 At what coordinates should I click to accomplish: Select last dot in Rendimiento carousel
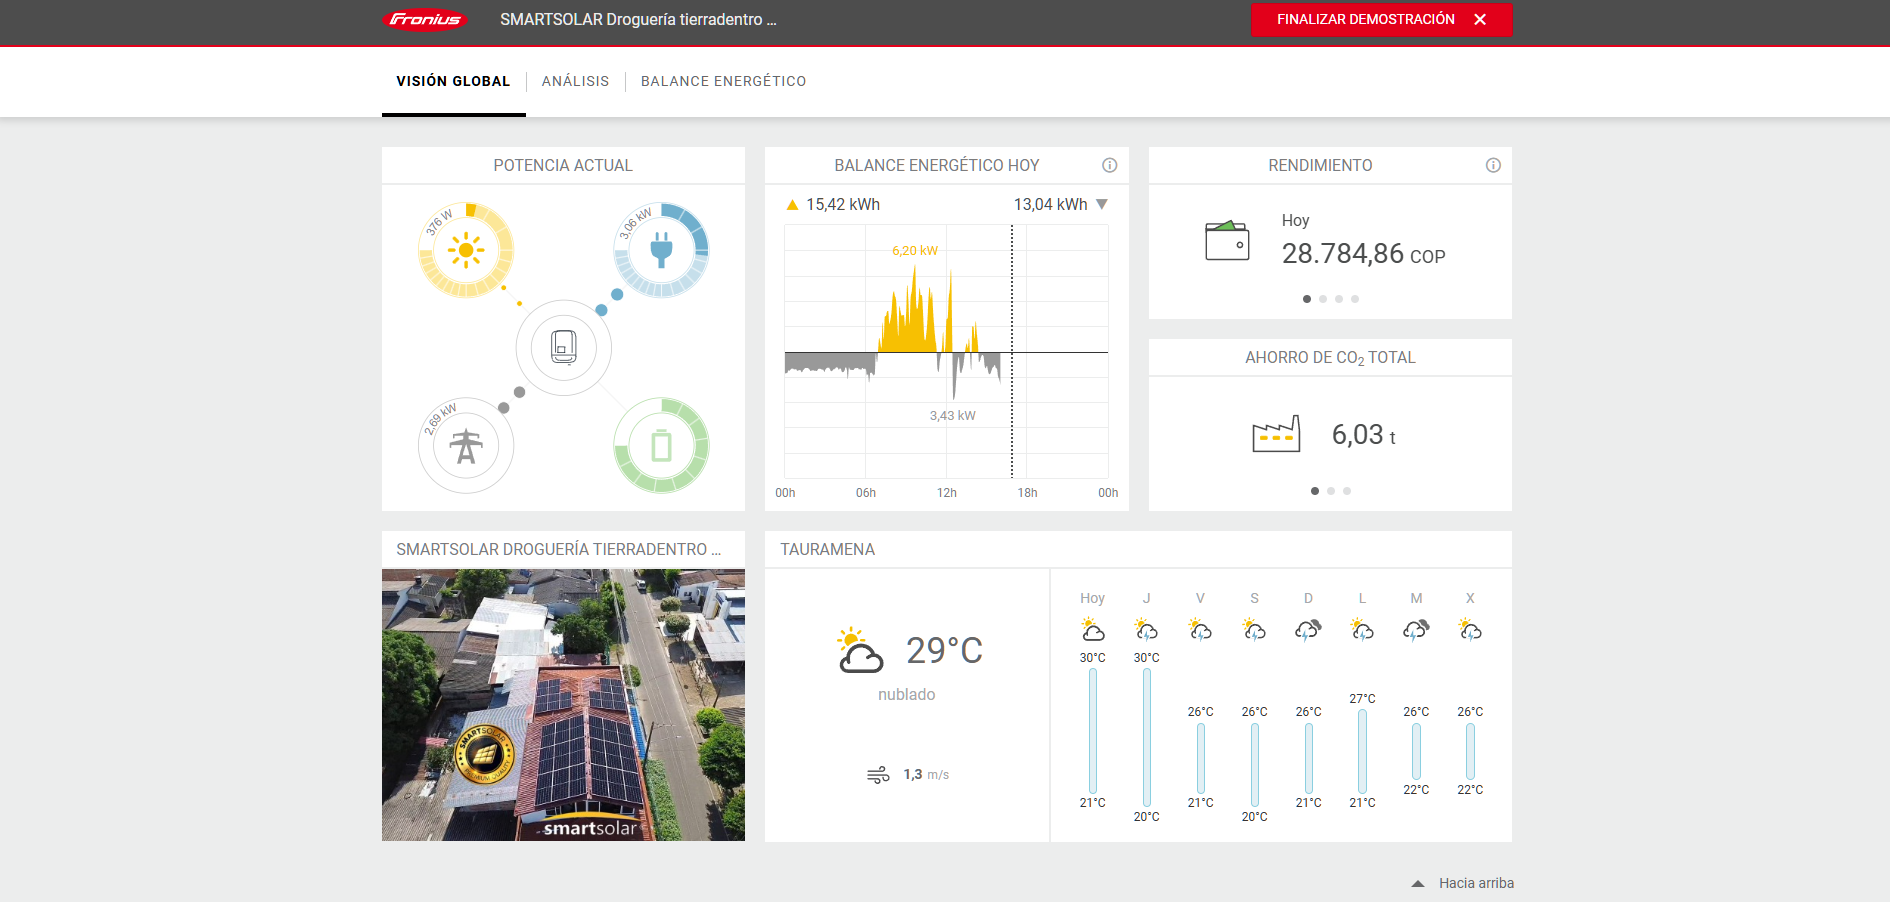[x=1355, y=299]
